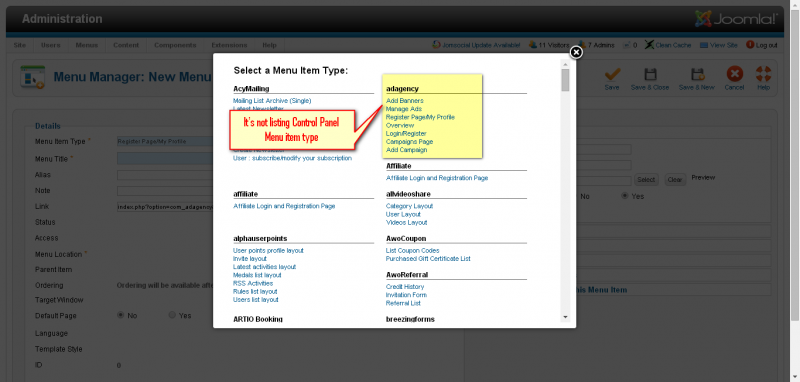800x382 pixels.
Task: Select the Yes radio button beside Preview
Action: 624,196
